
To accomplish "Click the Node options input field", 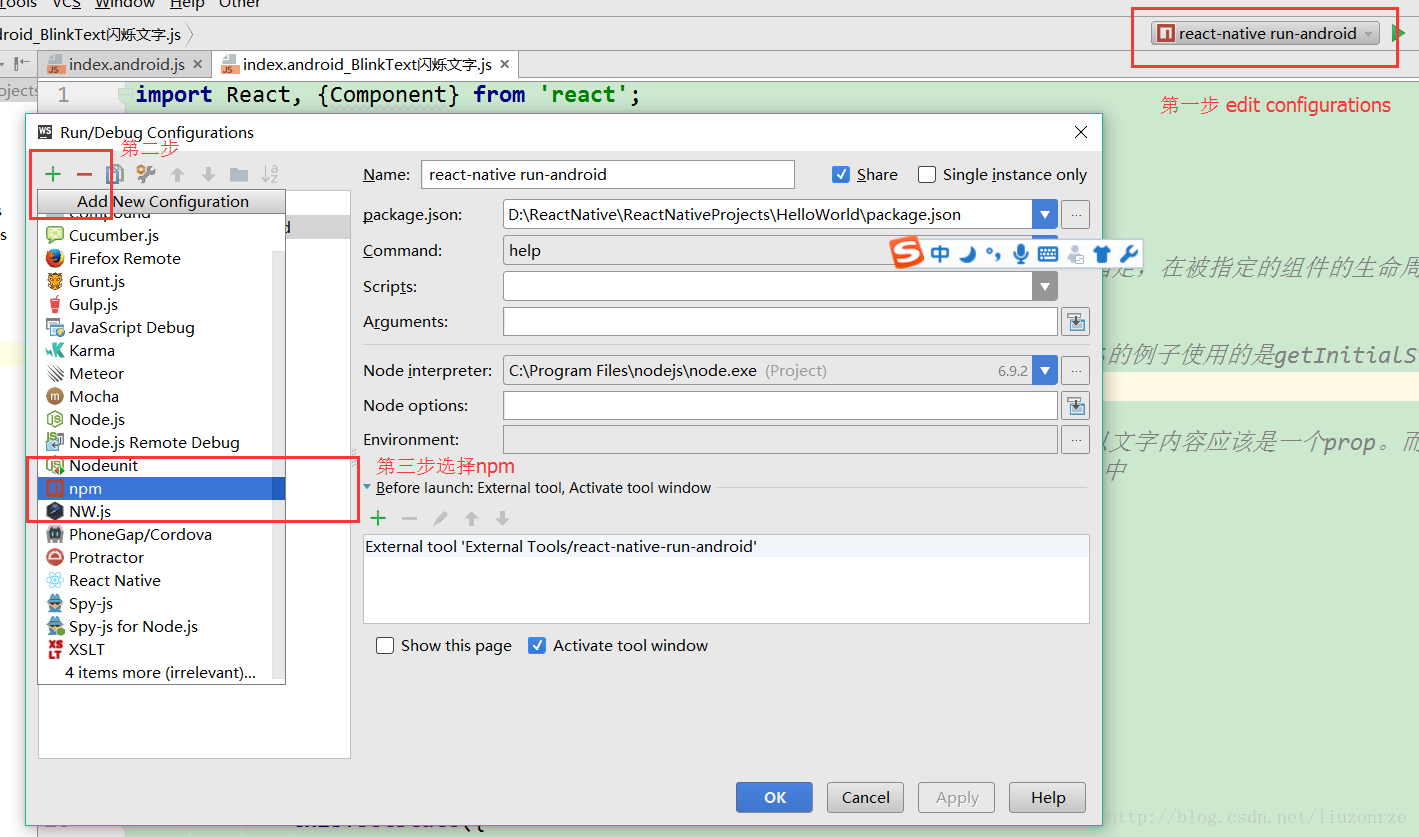I will tap(780, 406).
